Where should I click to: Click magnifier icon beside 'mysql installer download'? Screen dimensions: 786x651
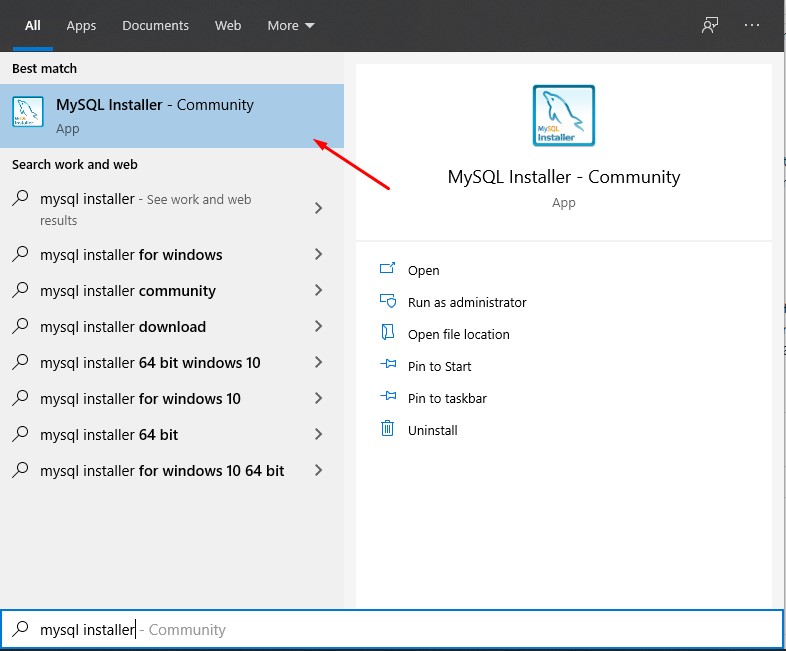pos(20,326)
